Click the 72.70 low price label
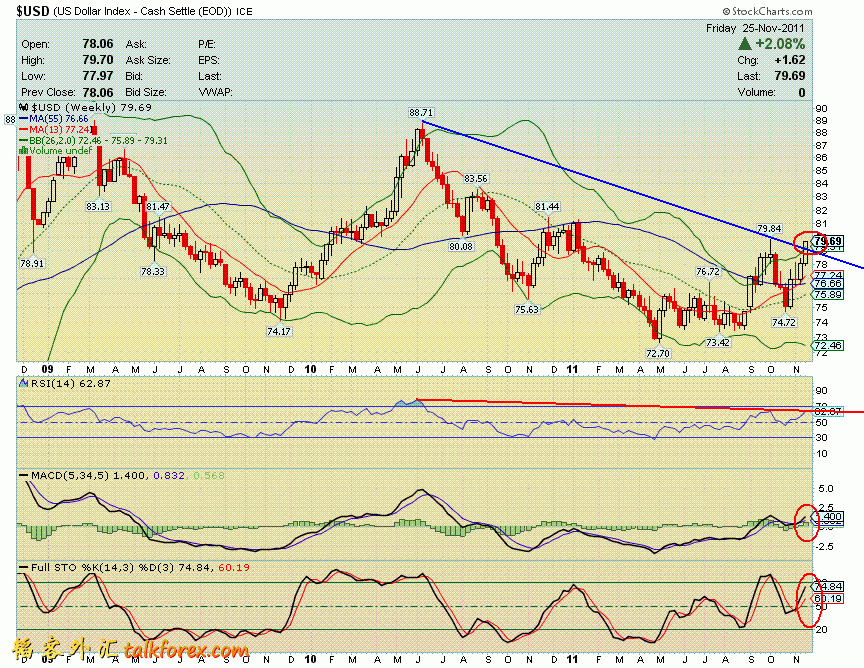 pos(657,353)
